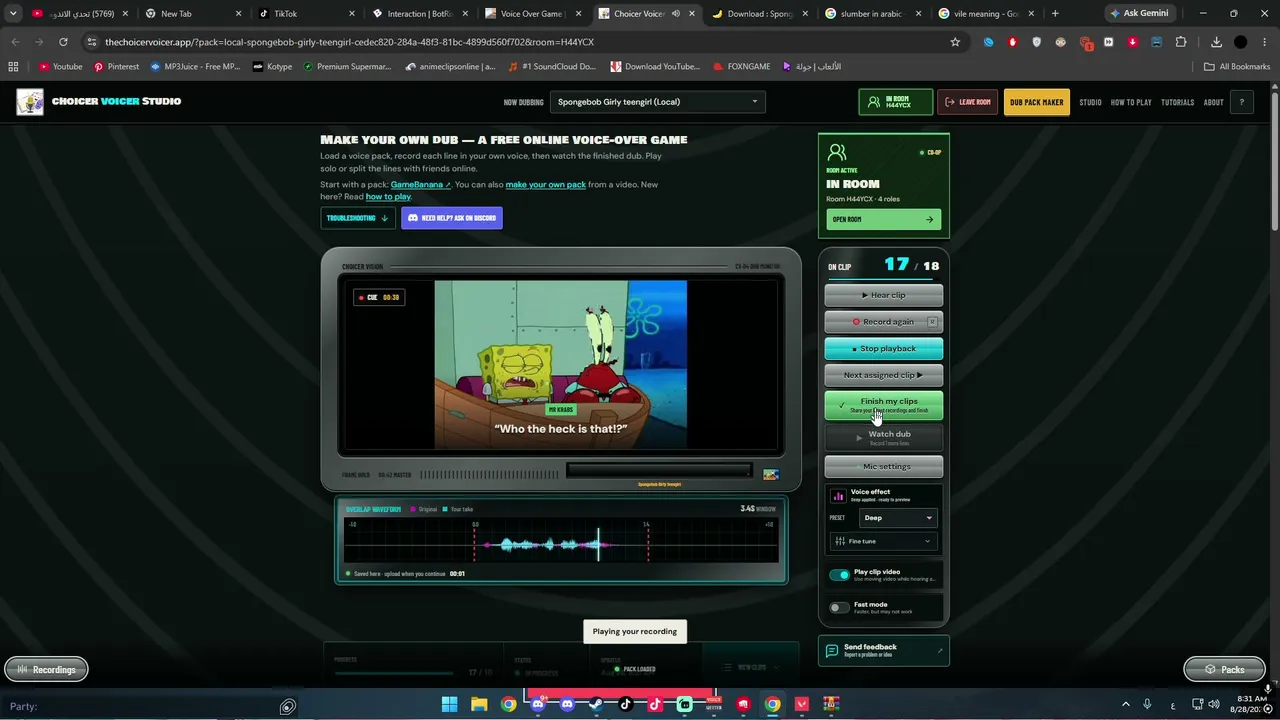Go back with the browser back arrow

click(x=15, y=42)
